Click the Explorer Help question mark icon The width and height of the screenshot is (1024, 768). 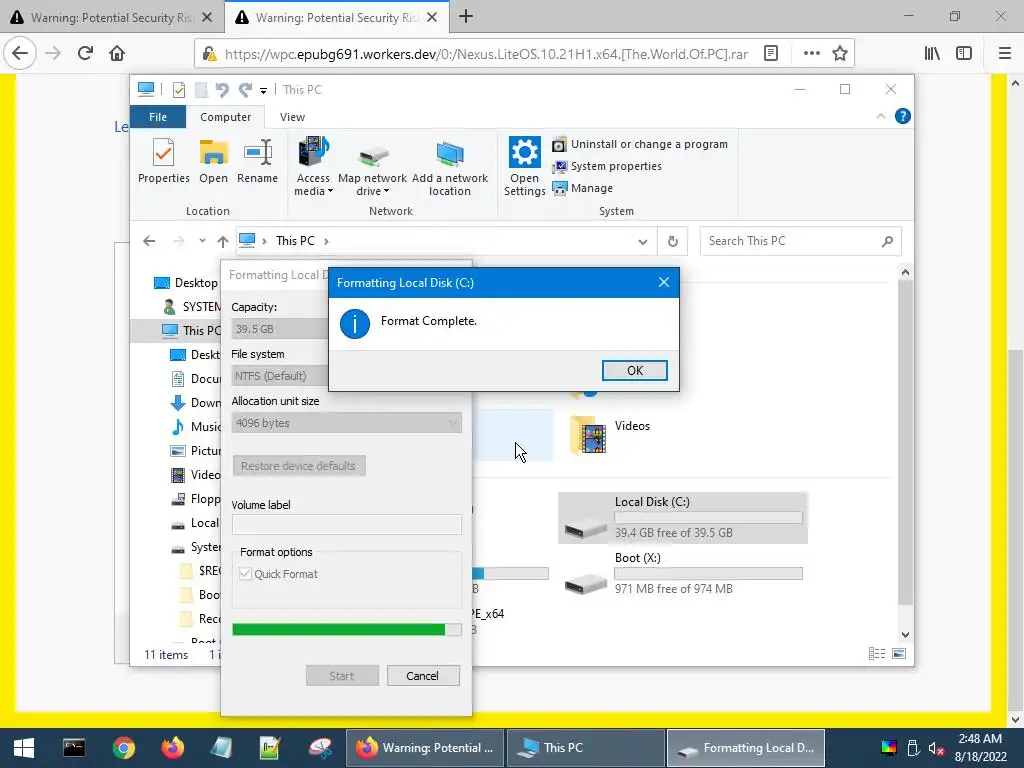(903, 116)
